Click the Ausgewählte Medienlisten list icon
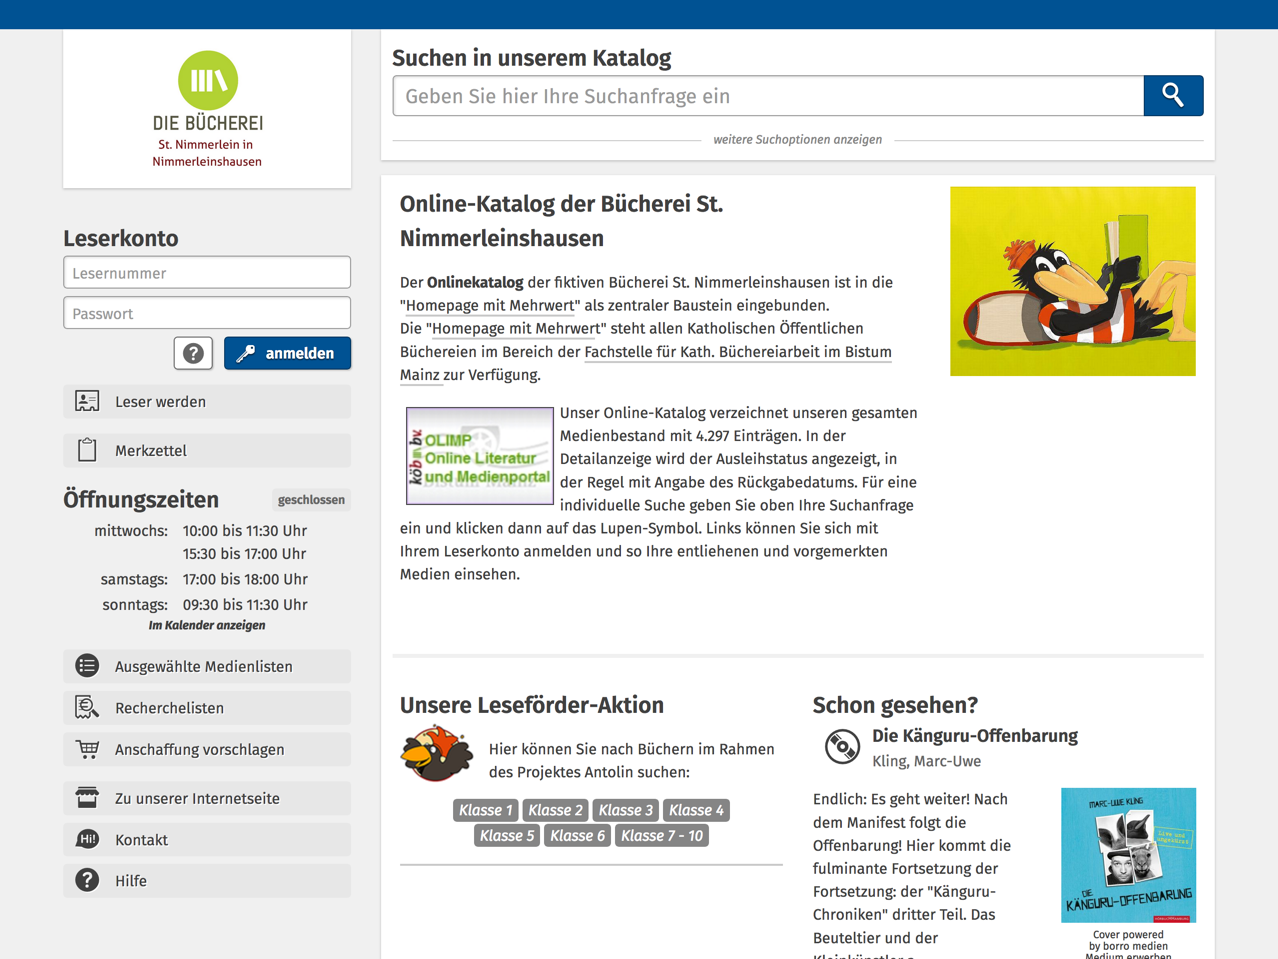1278x959 pixels. (87, 667)
